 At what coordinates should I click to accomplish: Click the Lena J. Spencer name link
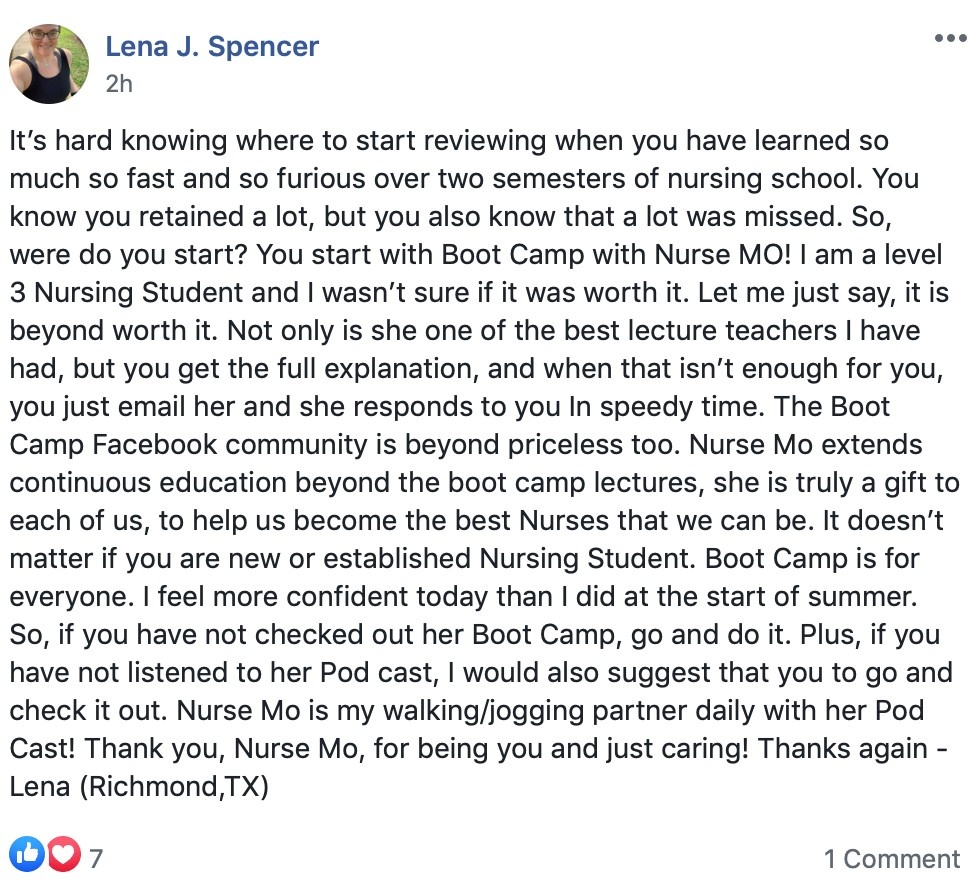click(212, 46)
